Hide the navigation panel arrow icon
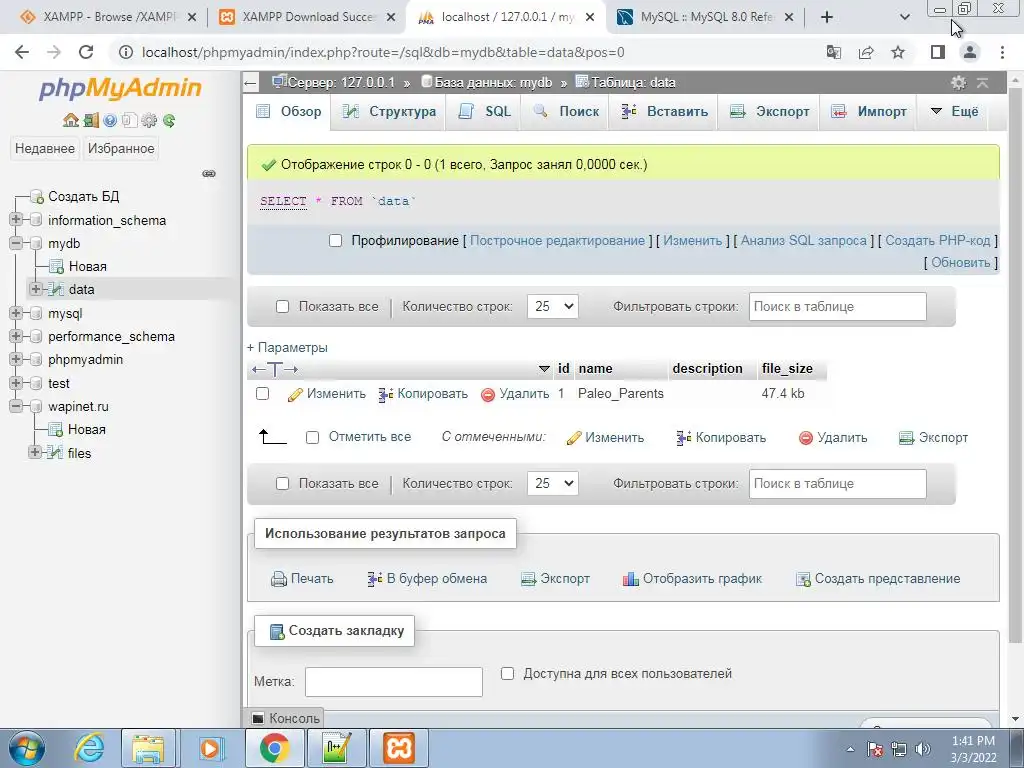The width and height of the screenshot is (1024, 768). coord(250,82)
